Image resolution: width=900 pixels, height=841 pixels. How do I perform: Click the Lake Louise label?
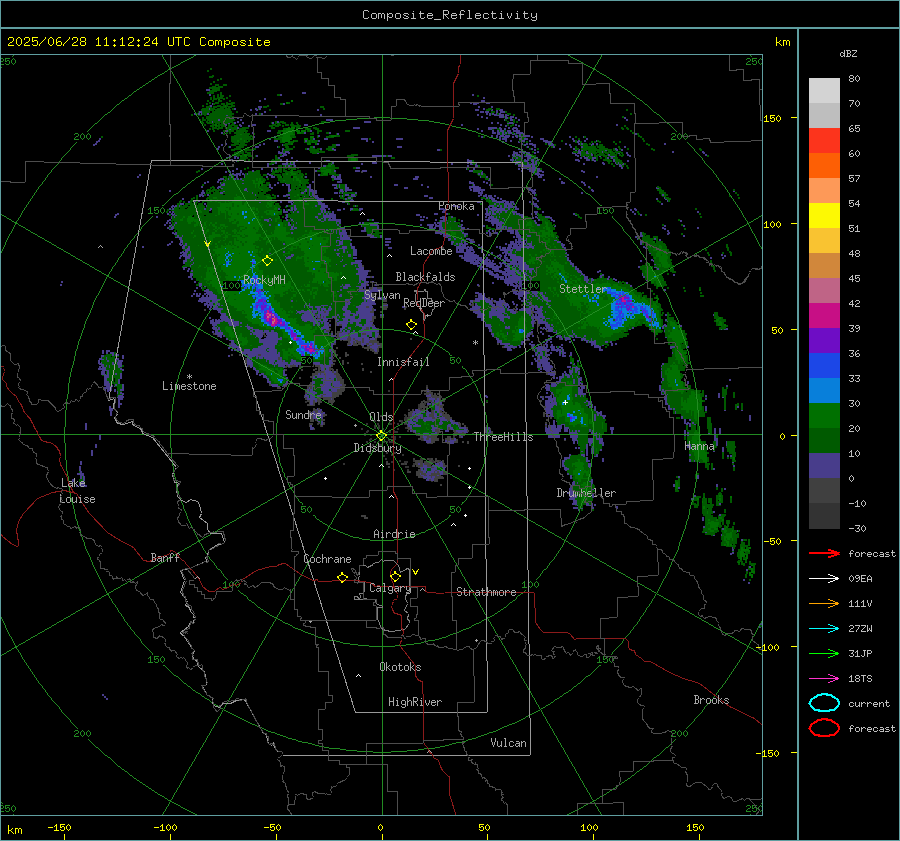click(x=77, y=491)
